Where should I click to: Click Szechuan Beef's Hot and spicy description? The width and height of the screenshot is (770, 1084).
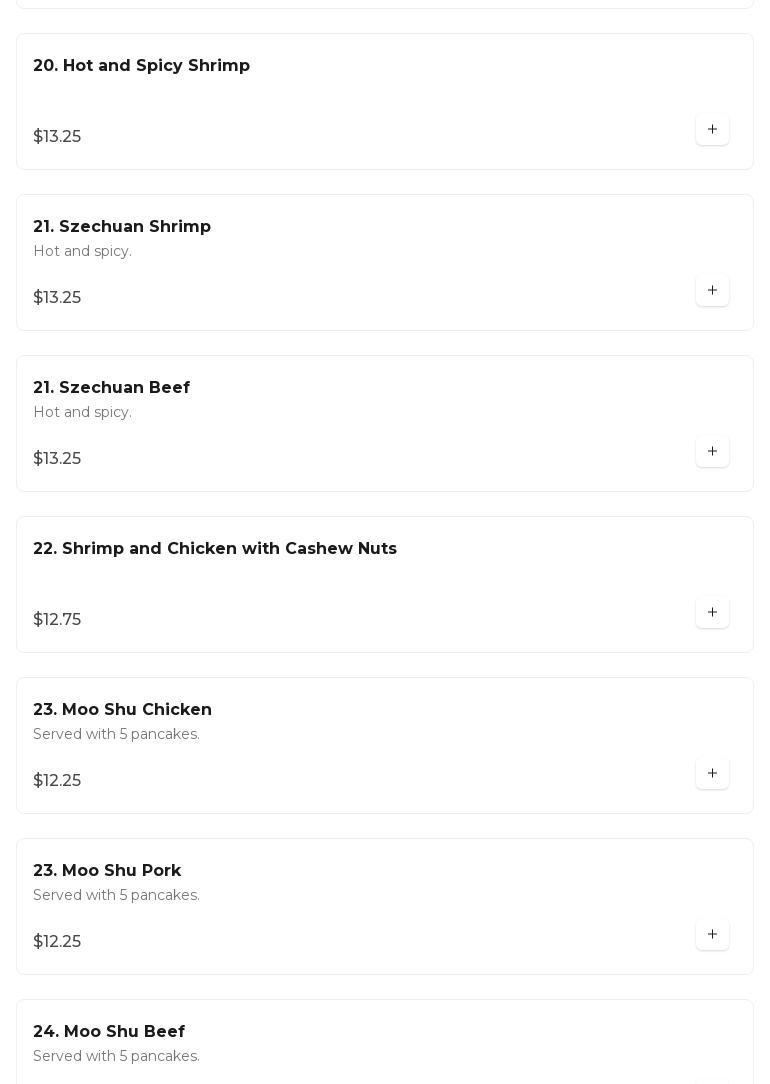tap(82, 412)
